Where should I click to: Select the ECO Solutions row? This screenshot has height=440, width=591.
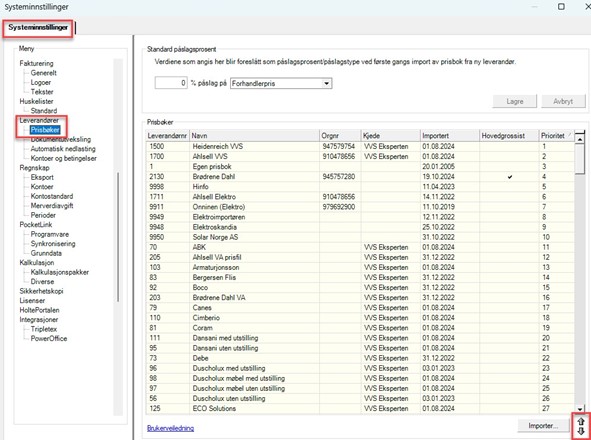tap(360, 408)
